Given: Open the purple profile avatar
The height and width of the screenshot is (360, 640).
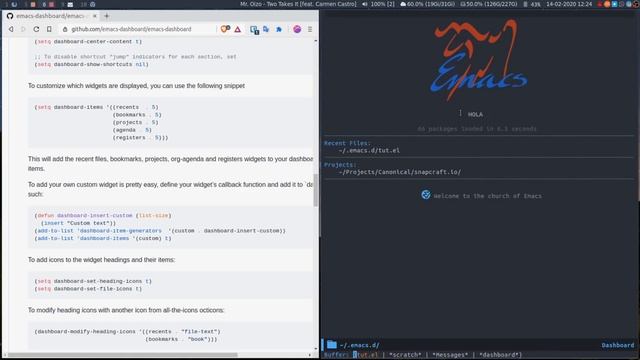Looking at the screenshot, I should point(297,29).
